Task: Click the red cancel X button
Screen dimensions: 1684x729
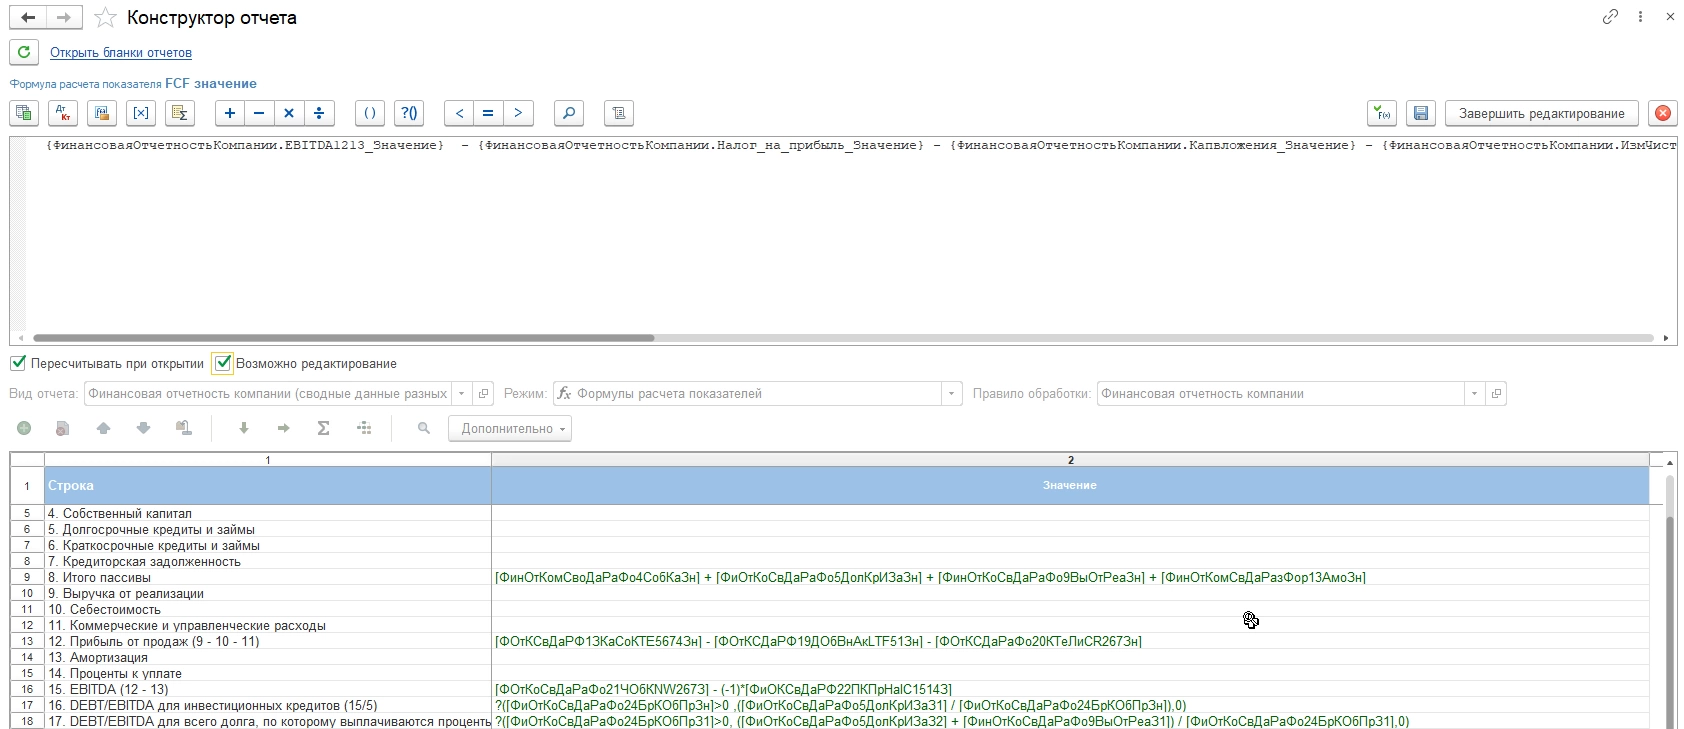Action: (x=1663, y=113)
